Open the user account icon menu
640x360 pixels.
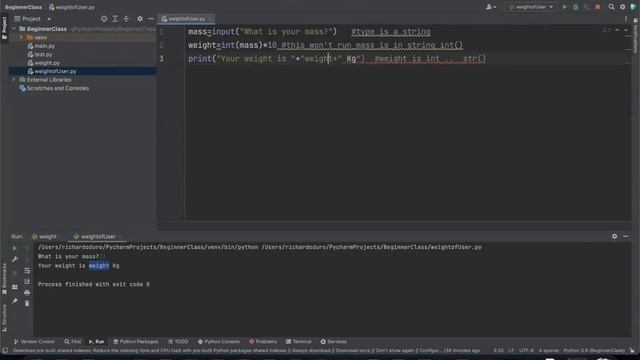(490, 7)
